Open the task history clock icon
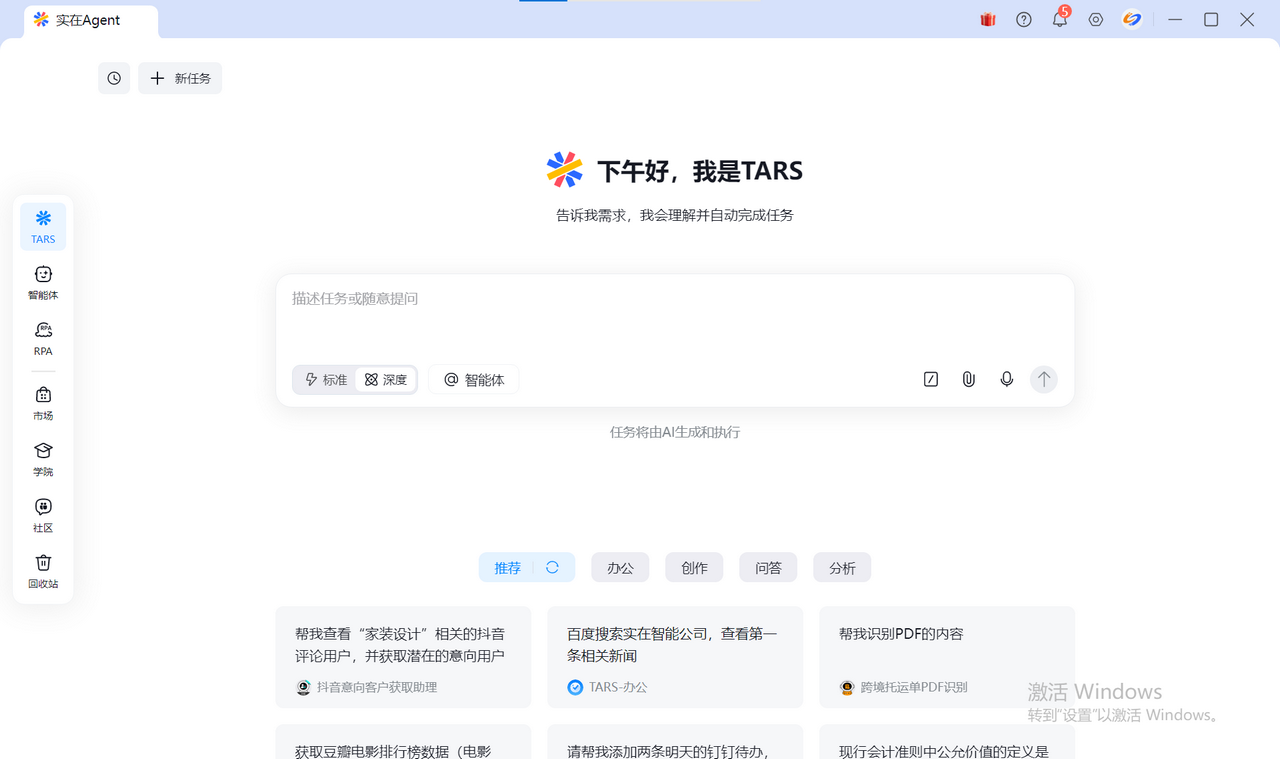This screenshot has height=759, width=1280. (x=114, y=78)
